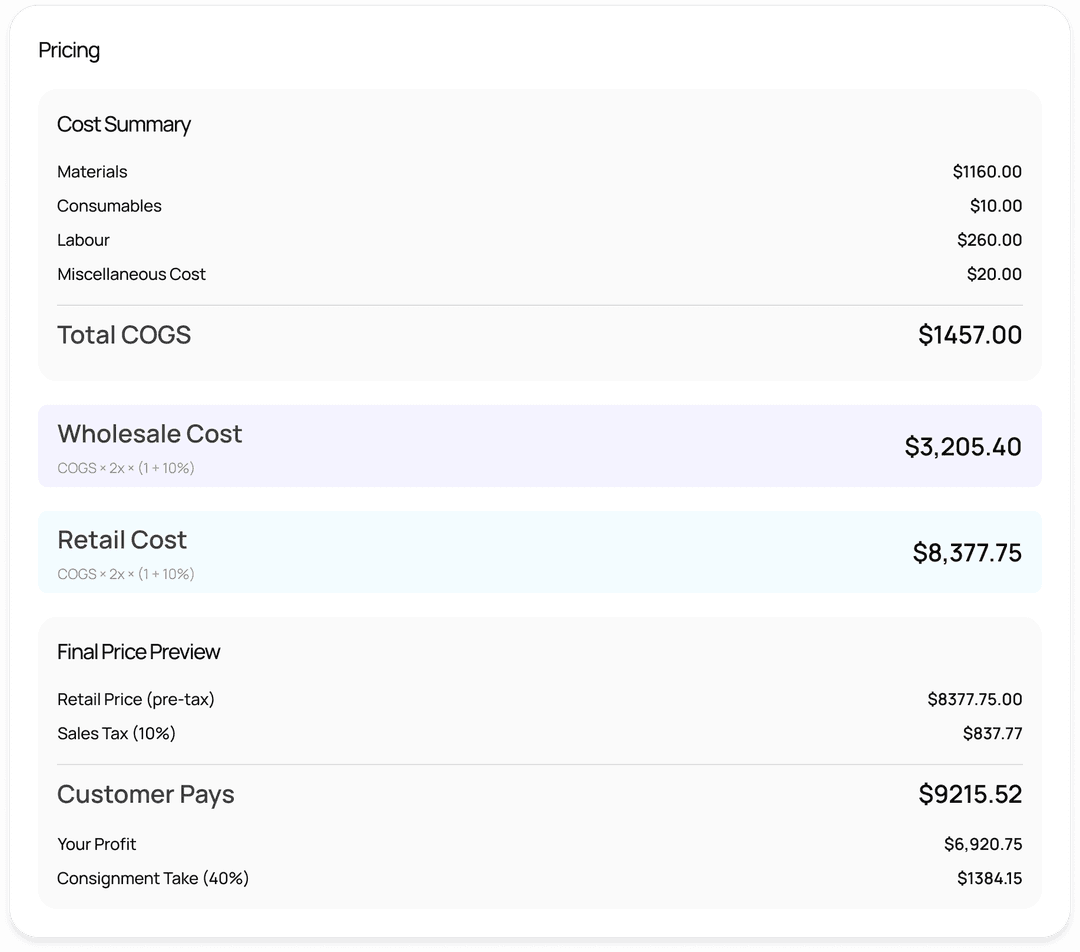The width and height of the screenshot is (1080, 952).
Task: Select the Cost Summary title
Action: pyautogui.click(x=124, y=125)
